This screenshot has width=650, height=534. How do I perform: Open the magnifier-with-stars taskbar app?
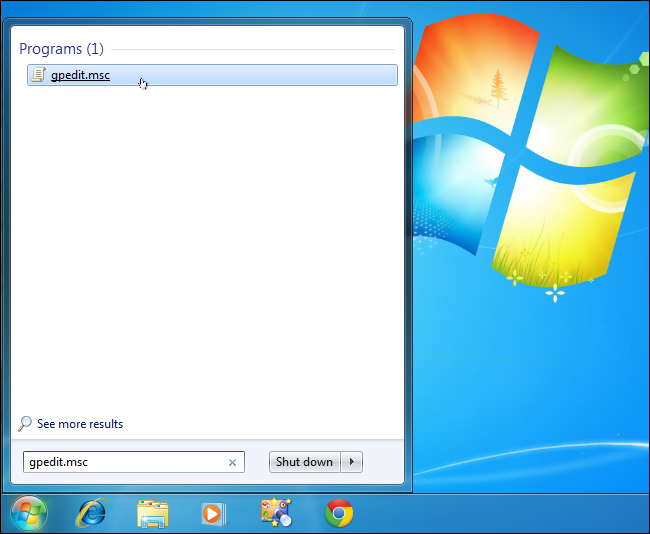point(276,513)
